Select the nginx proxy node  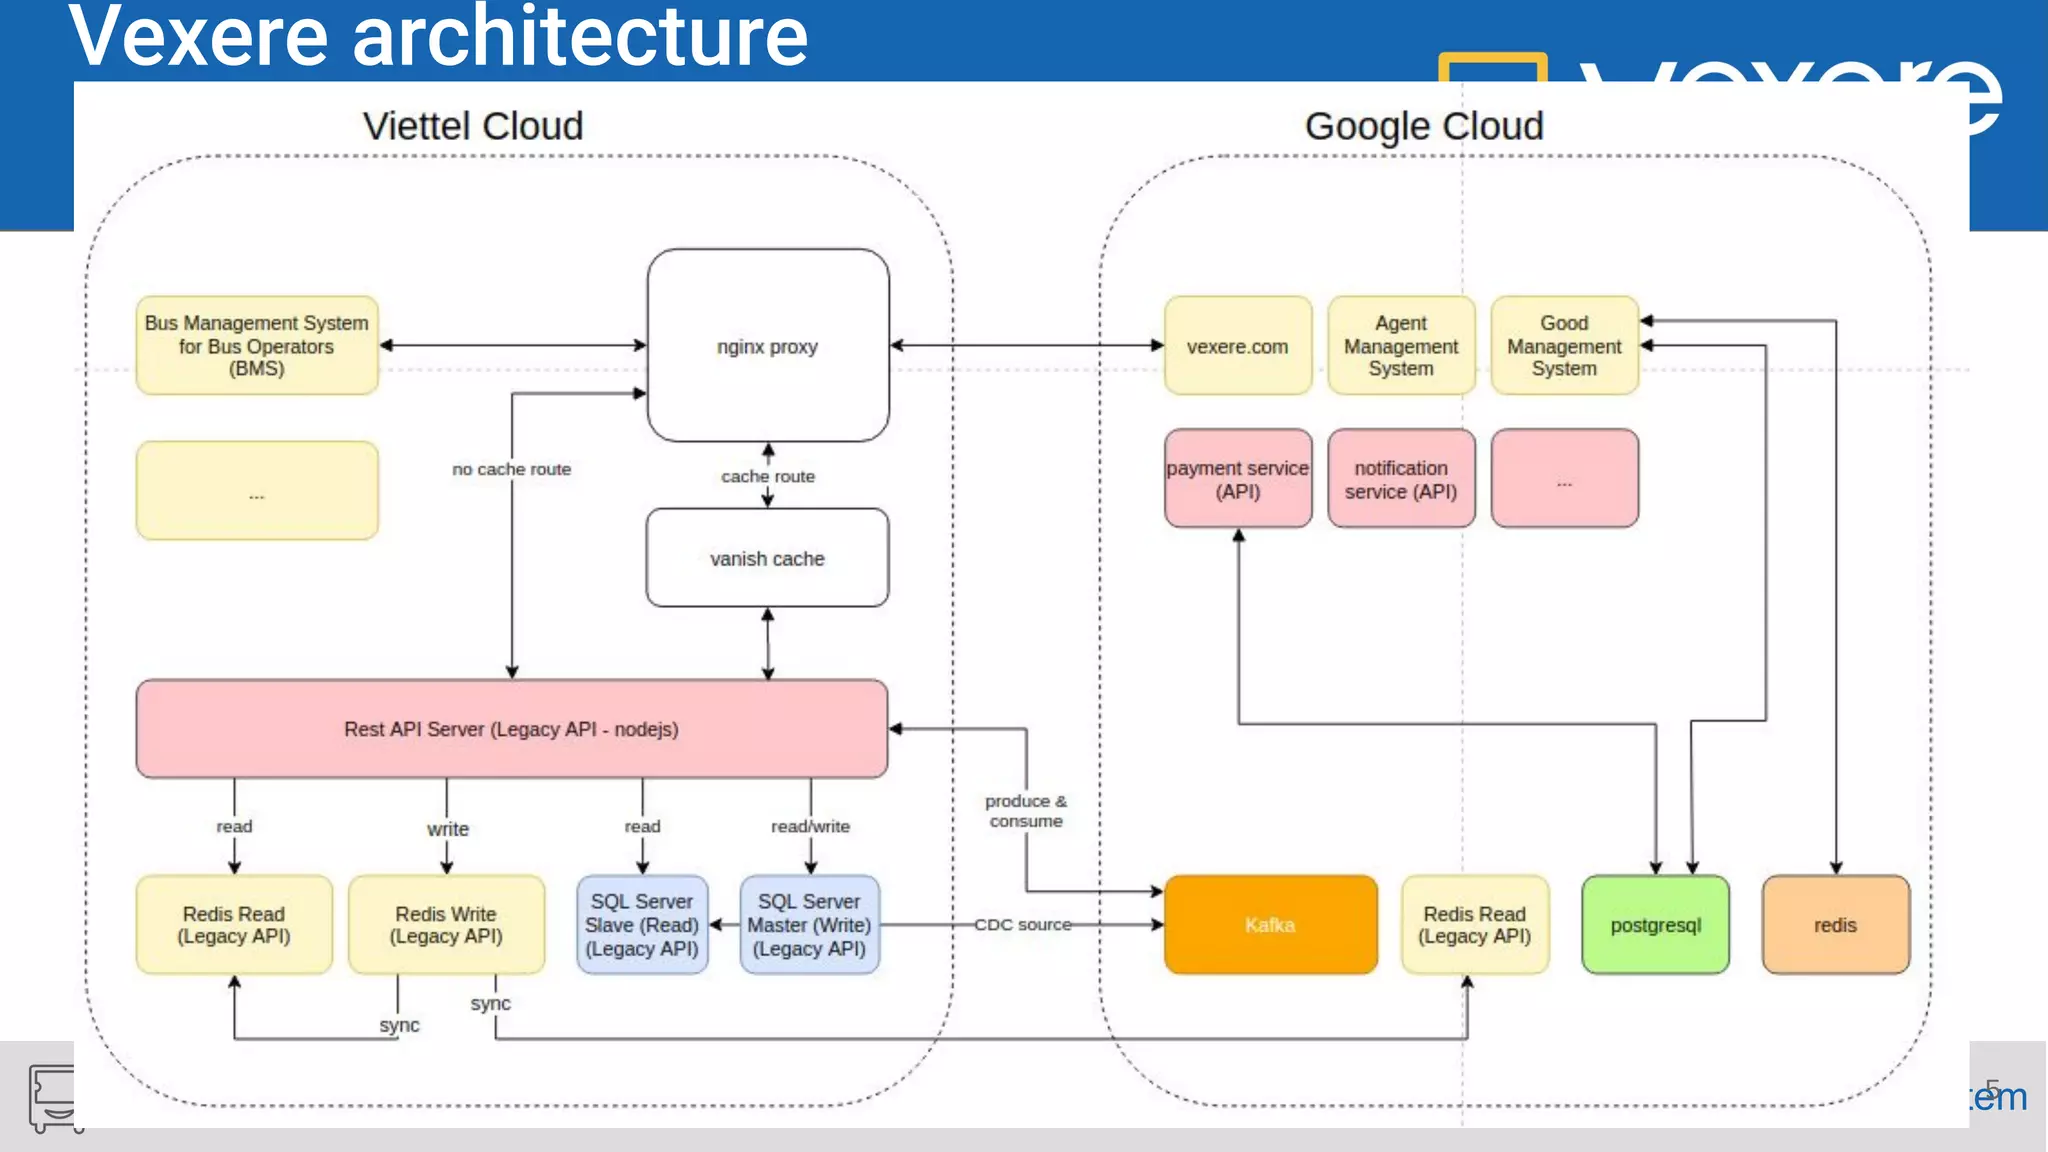pos(768,345)
